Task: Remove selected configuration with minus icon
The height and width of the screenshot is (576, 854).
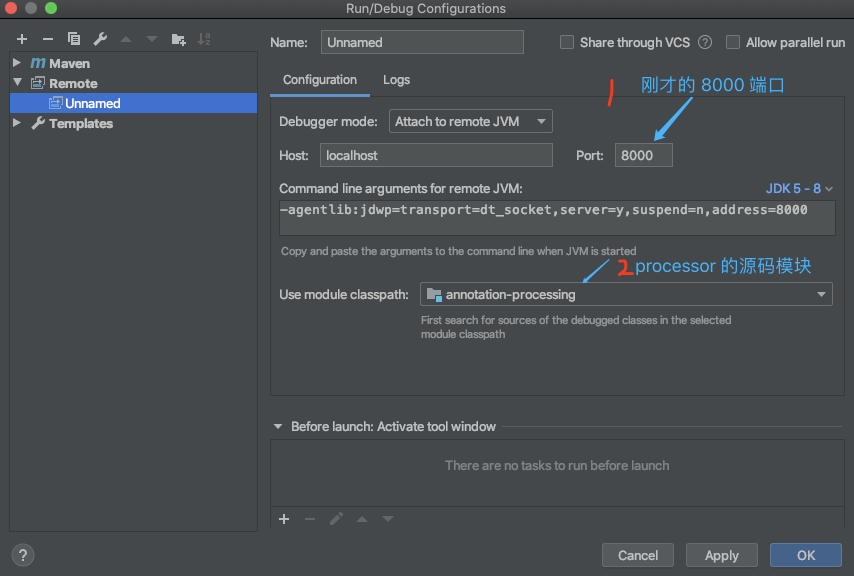Action: pyautogui.click(x=48, y=39)
